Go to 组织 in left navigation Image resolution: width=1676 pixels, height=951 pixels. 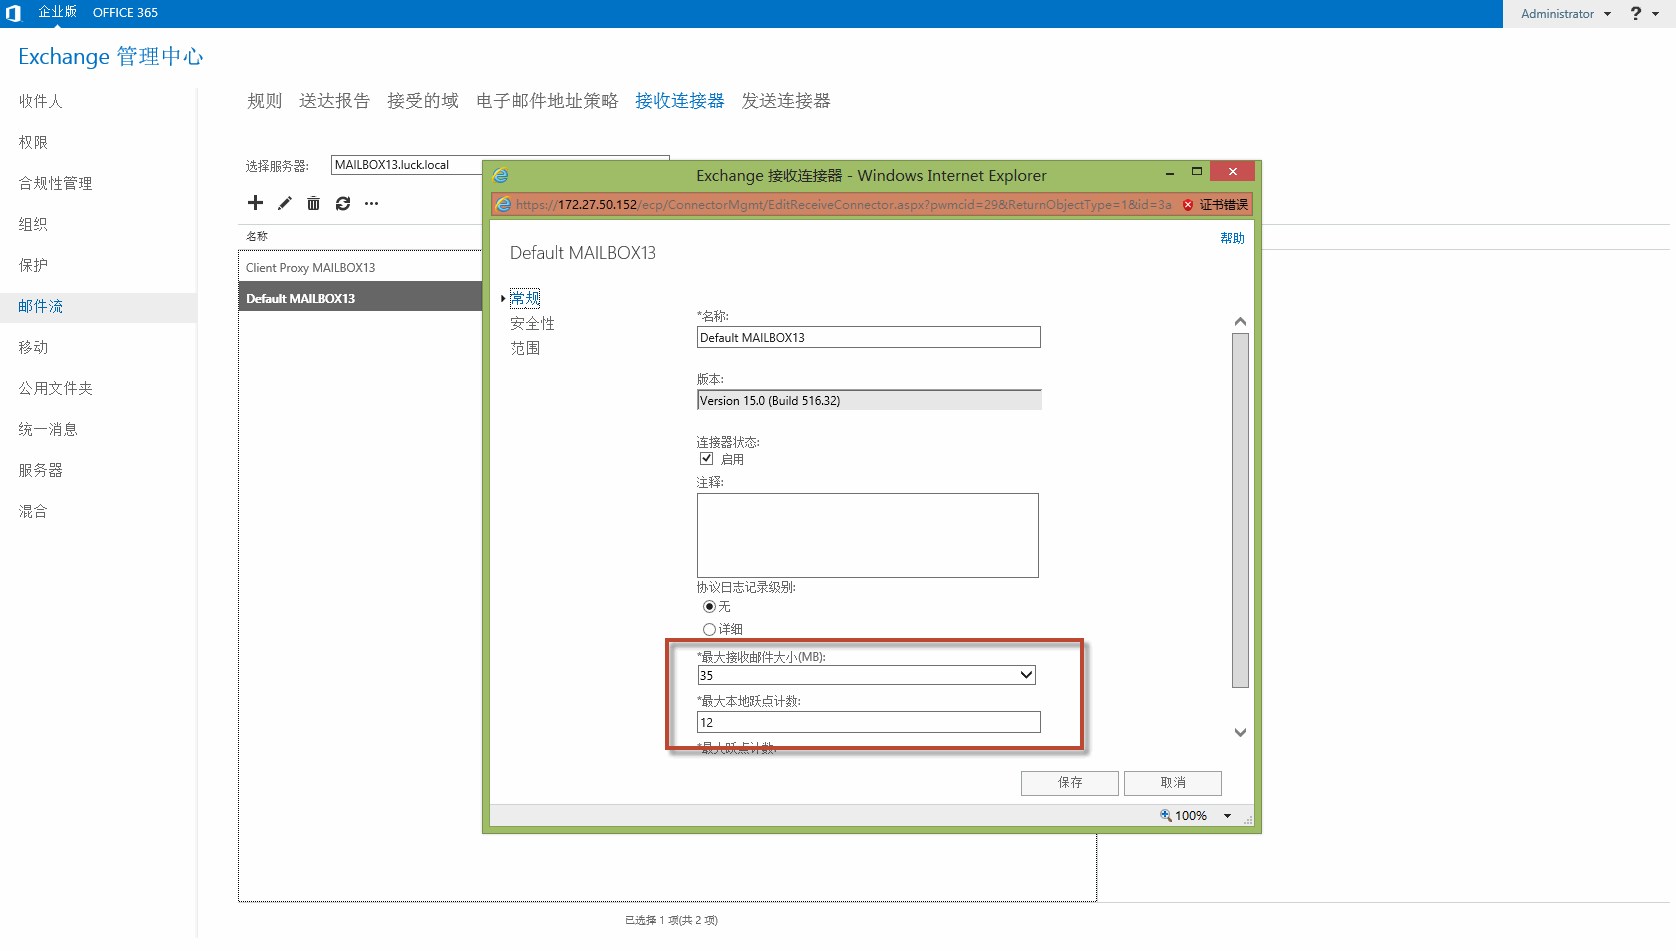pyautogui.click(x=33, y=224)
